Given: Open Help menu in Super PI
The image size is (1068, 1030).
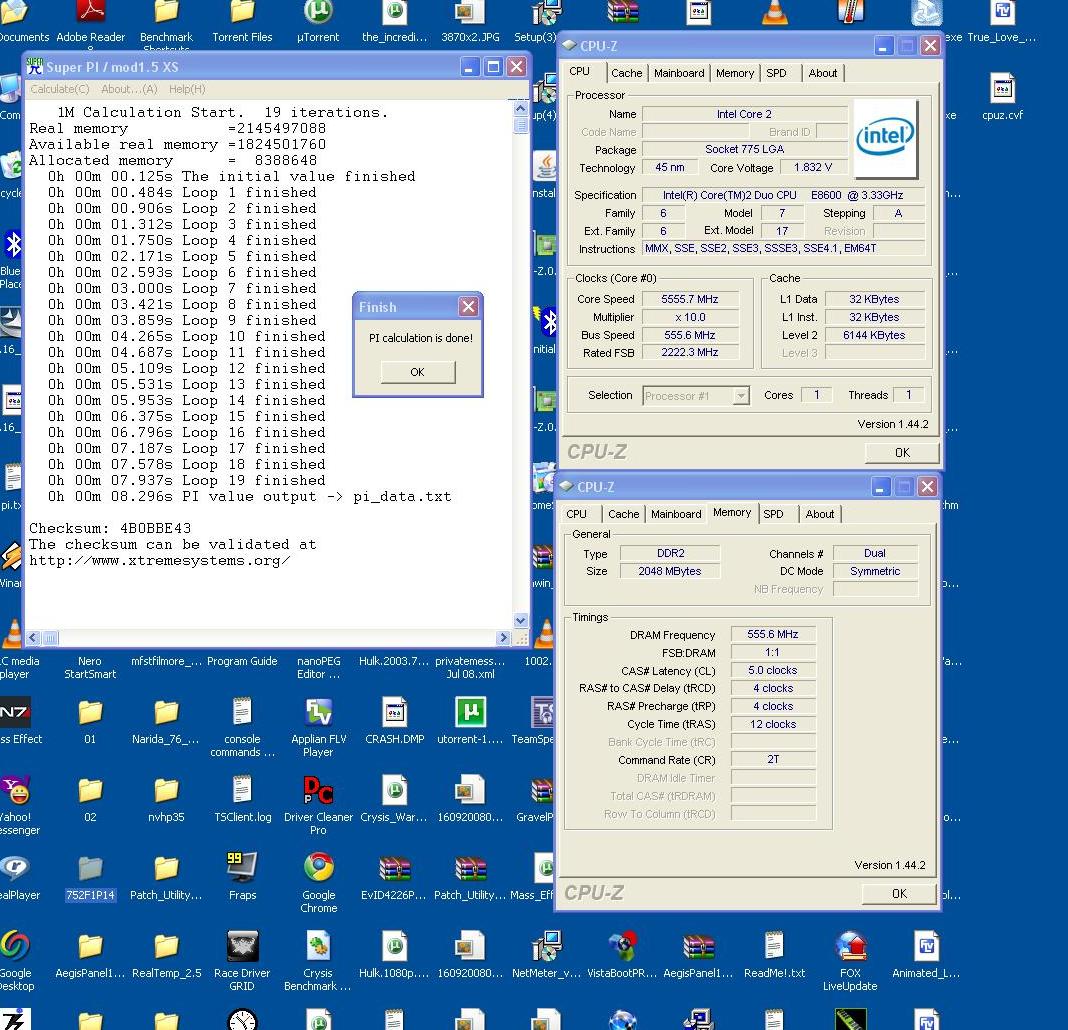Looking at the screenshot, I should tap(187, 89).
